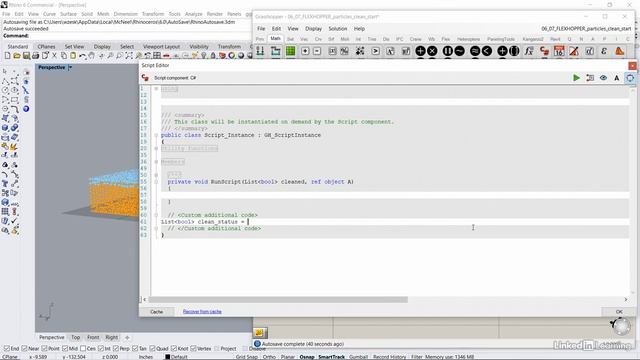Image resolution: width=640 pixels, height=360 pixels.
Task: Click the lock icon in Rhino toolbar
Action: pos(213,56)
